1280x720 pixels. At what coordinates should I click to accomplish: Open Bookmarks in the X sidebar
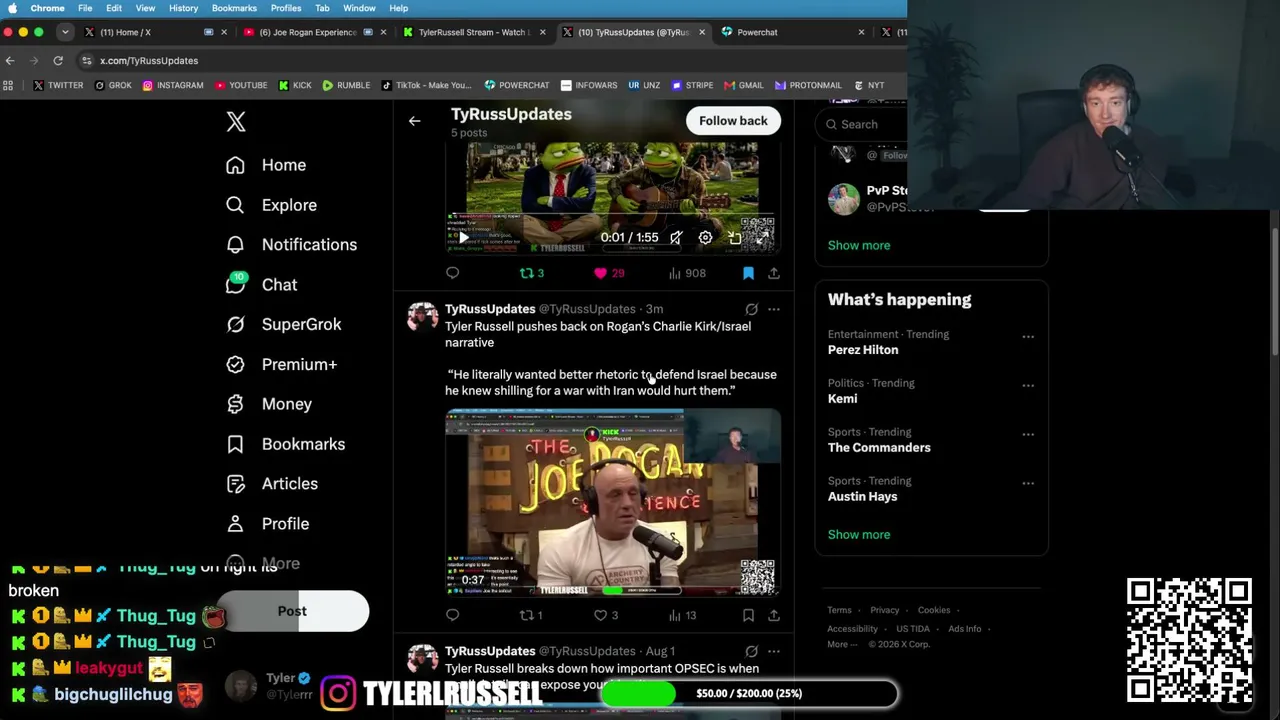coord(285,444)
